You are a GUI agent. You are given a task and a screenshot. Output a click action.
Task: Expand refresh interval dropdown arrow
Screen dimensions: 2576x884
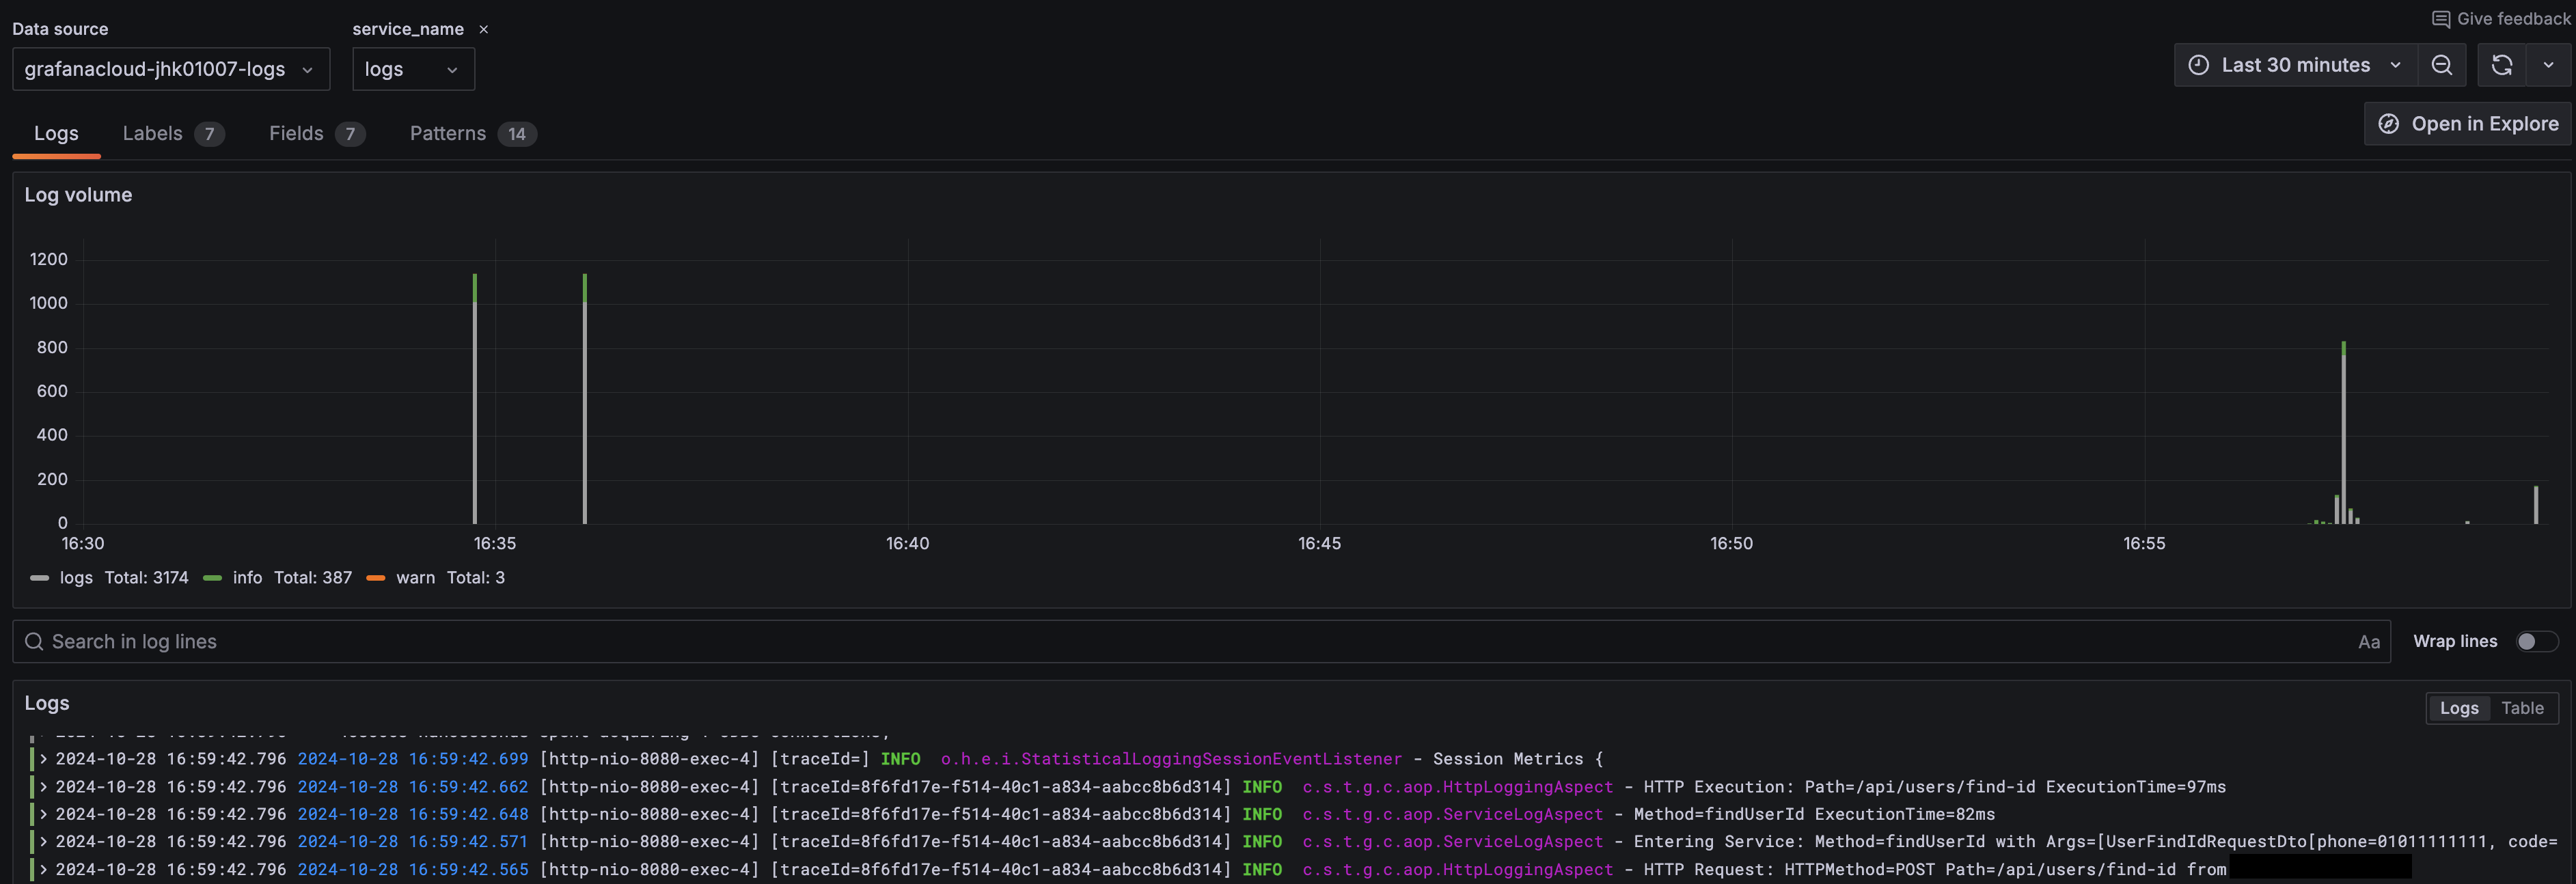[x=2548, y=65]
